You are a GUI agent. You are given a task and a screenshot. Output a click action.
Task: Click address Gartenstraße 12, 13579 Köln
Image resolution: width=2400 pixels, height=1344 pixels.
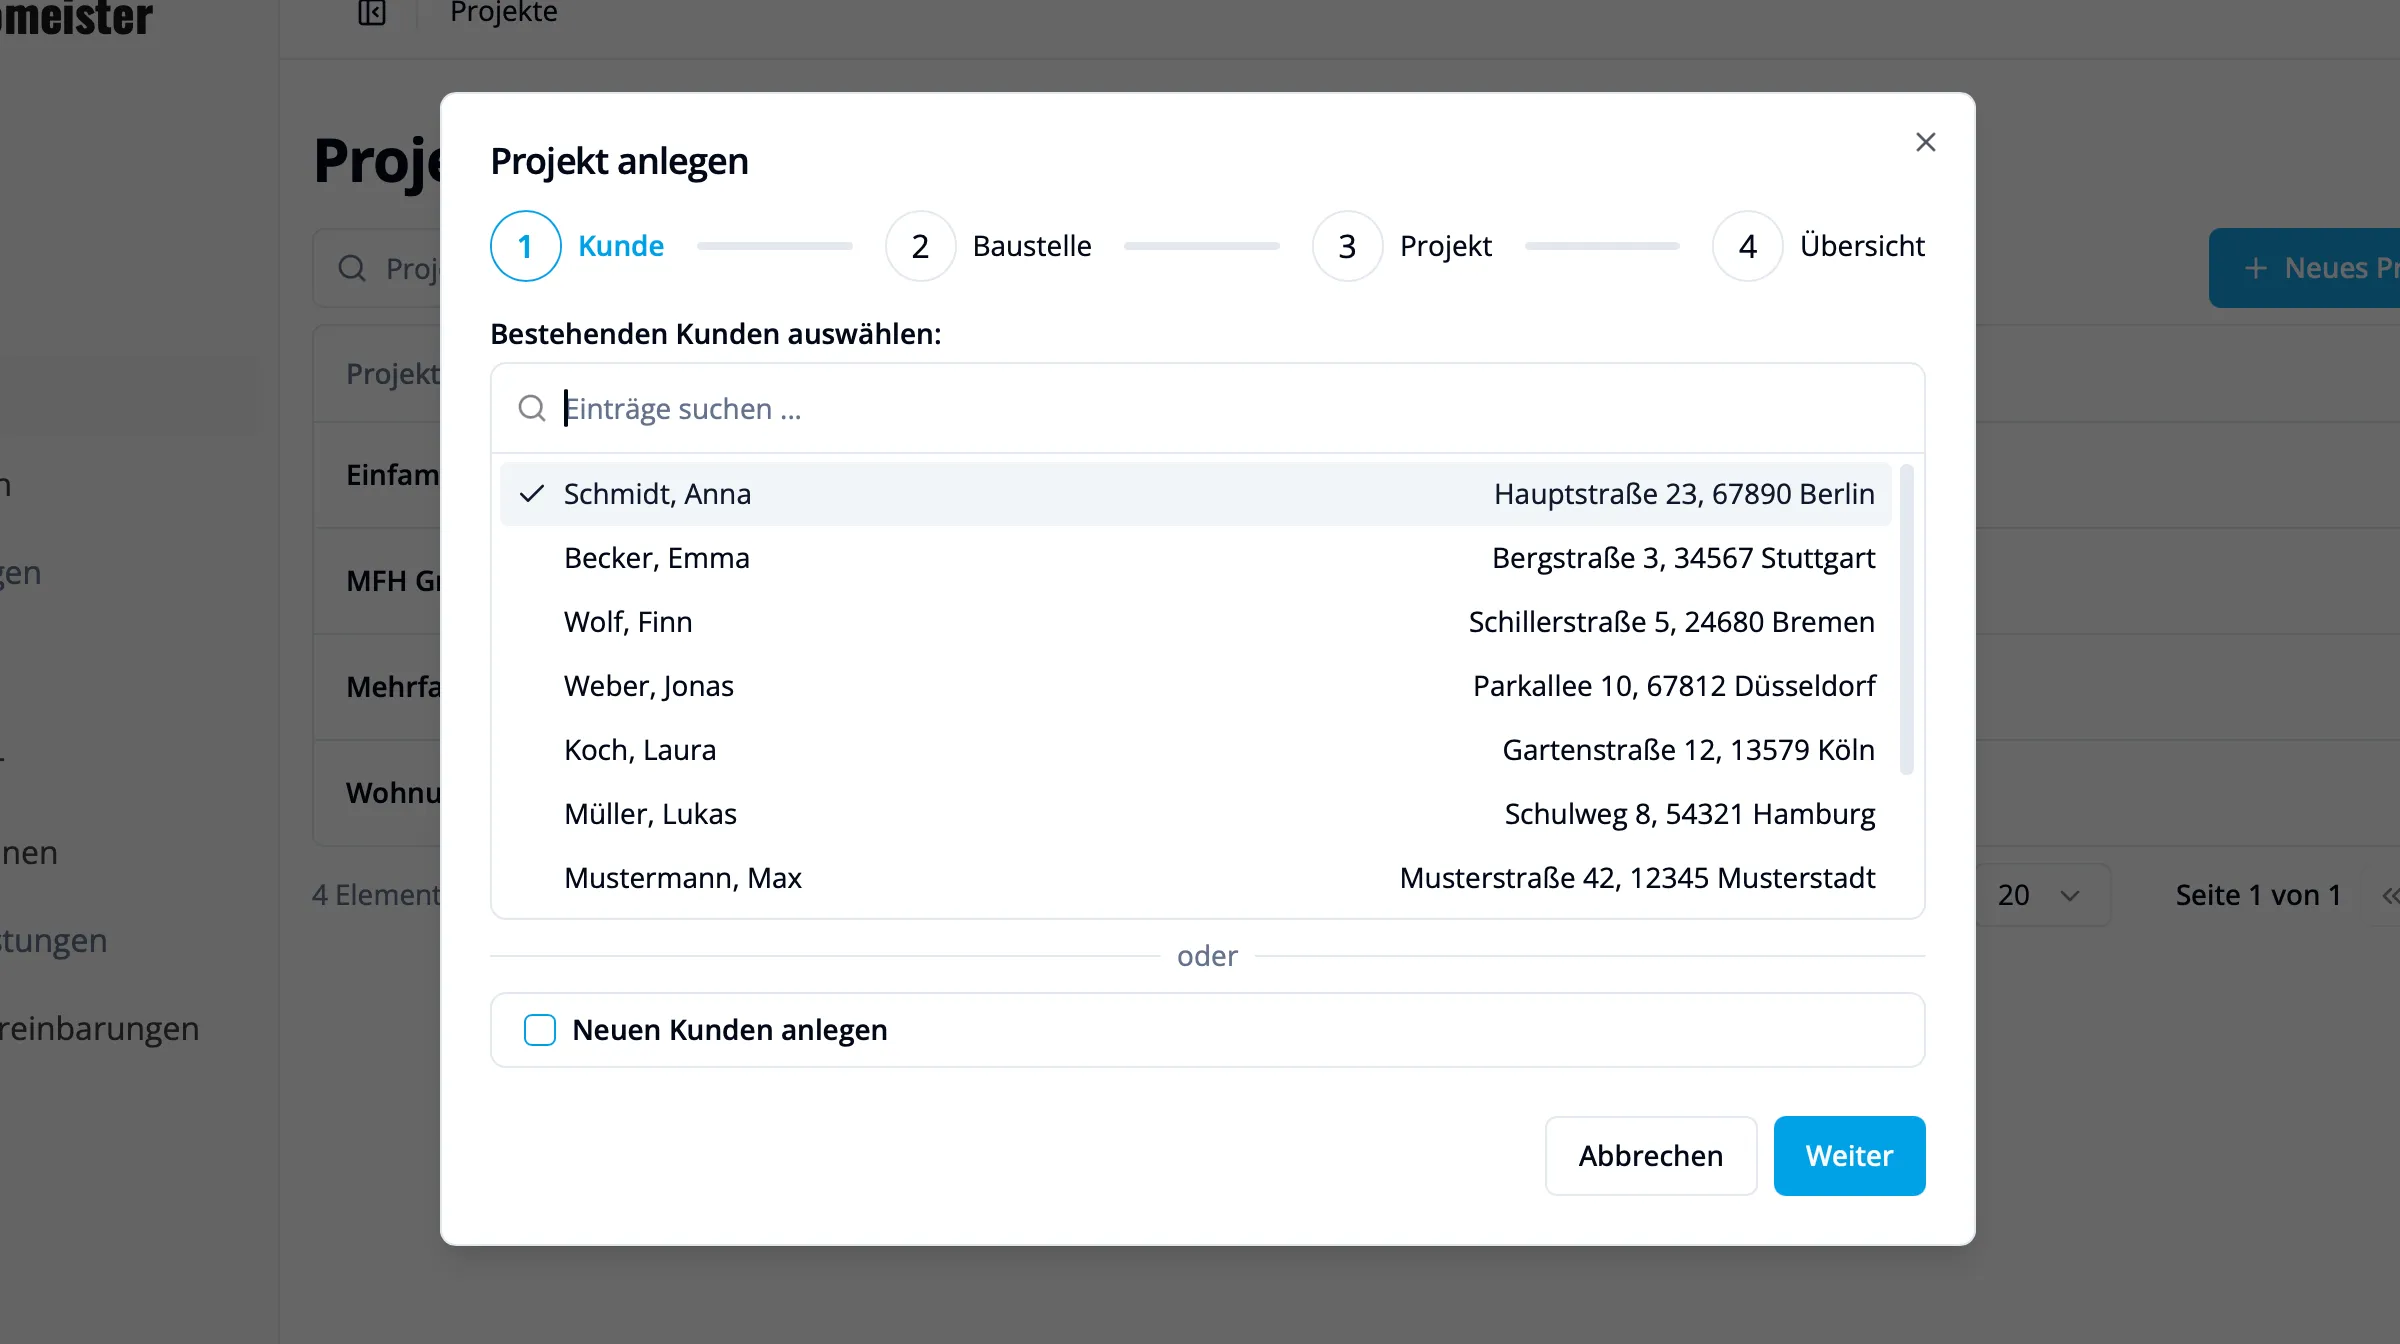1689,750
